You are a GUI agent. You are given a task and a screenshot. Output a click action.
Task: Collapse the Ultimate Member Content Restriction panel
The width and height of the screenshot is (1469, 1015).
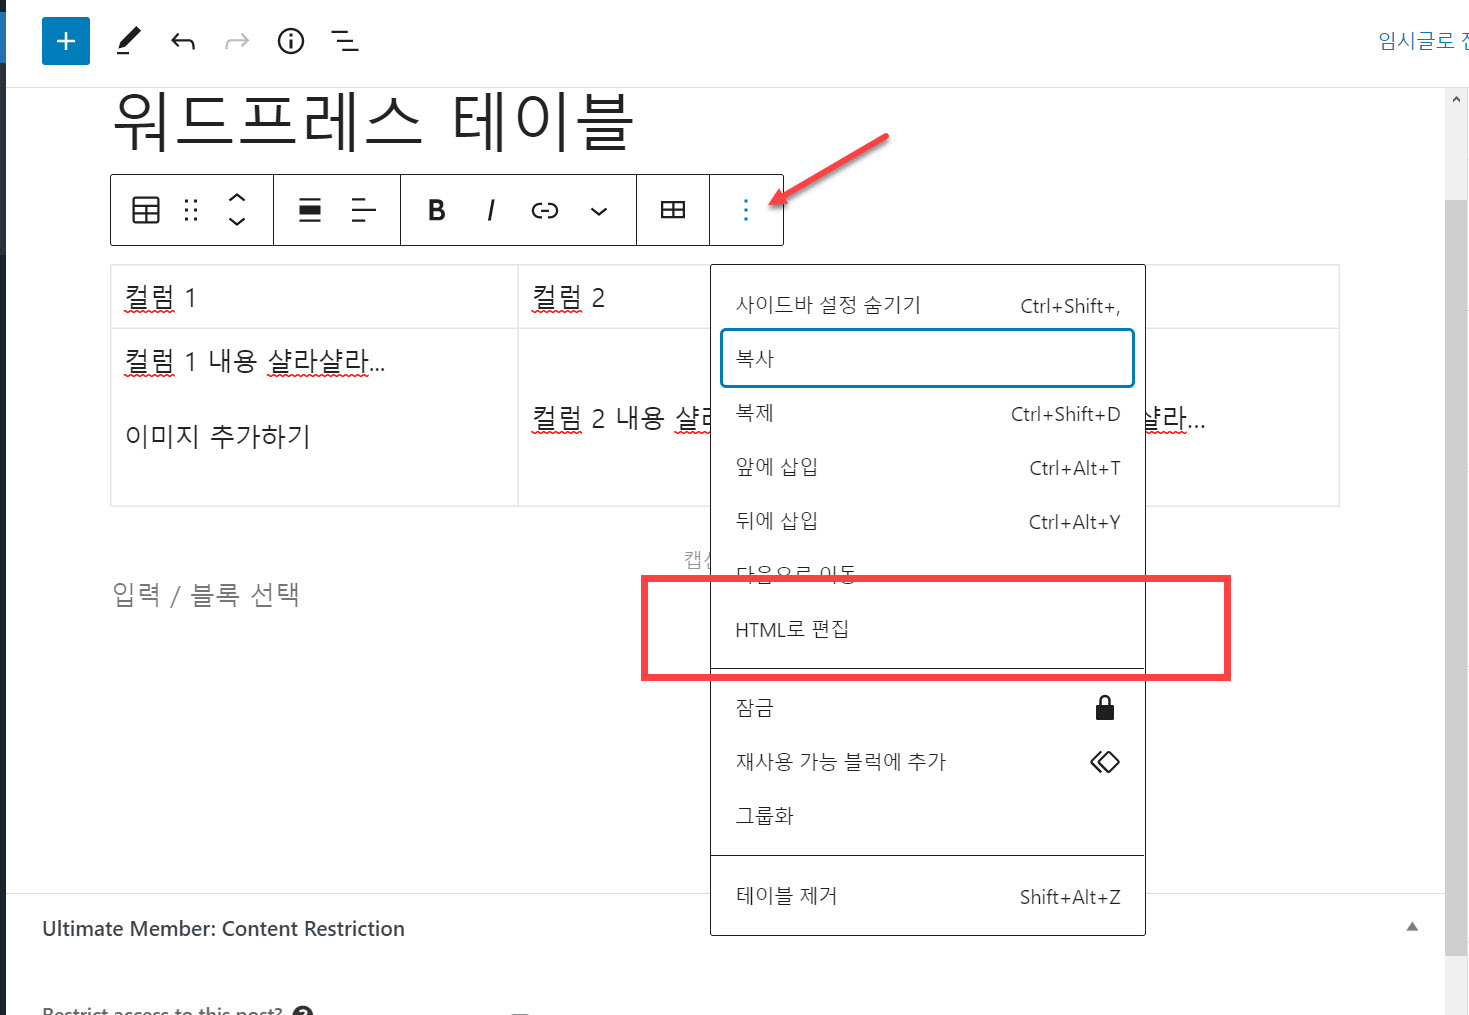[x=1412, y=928]
